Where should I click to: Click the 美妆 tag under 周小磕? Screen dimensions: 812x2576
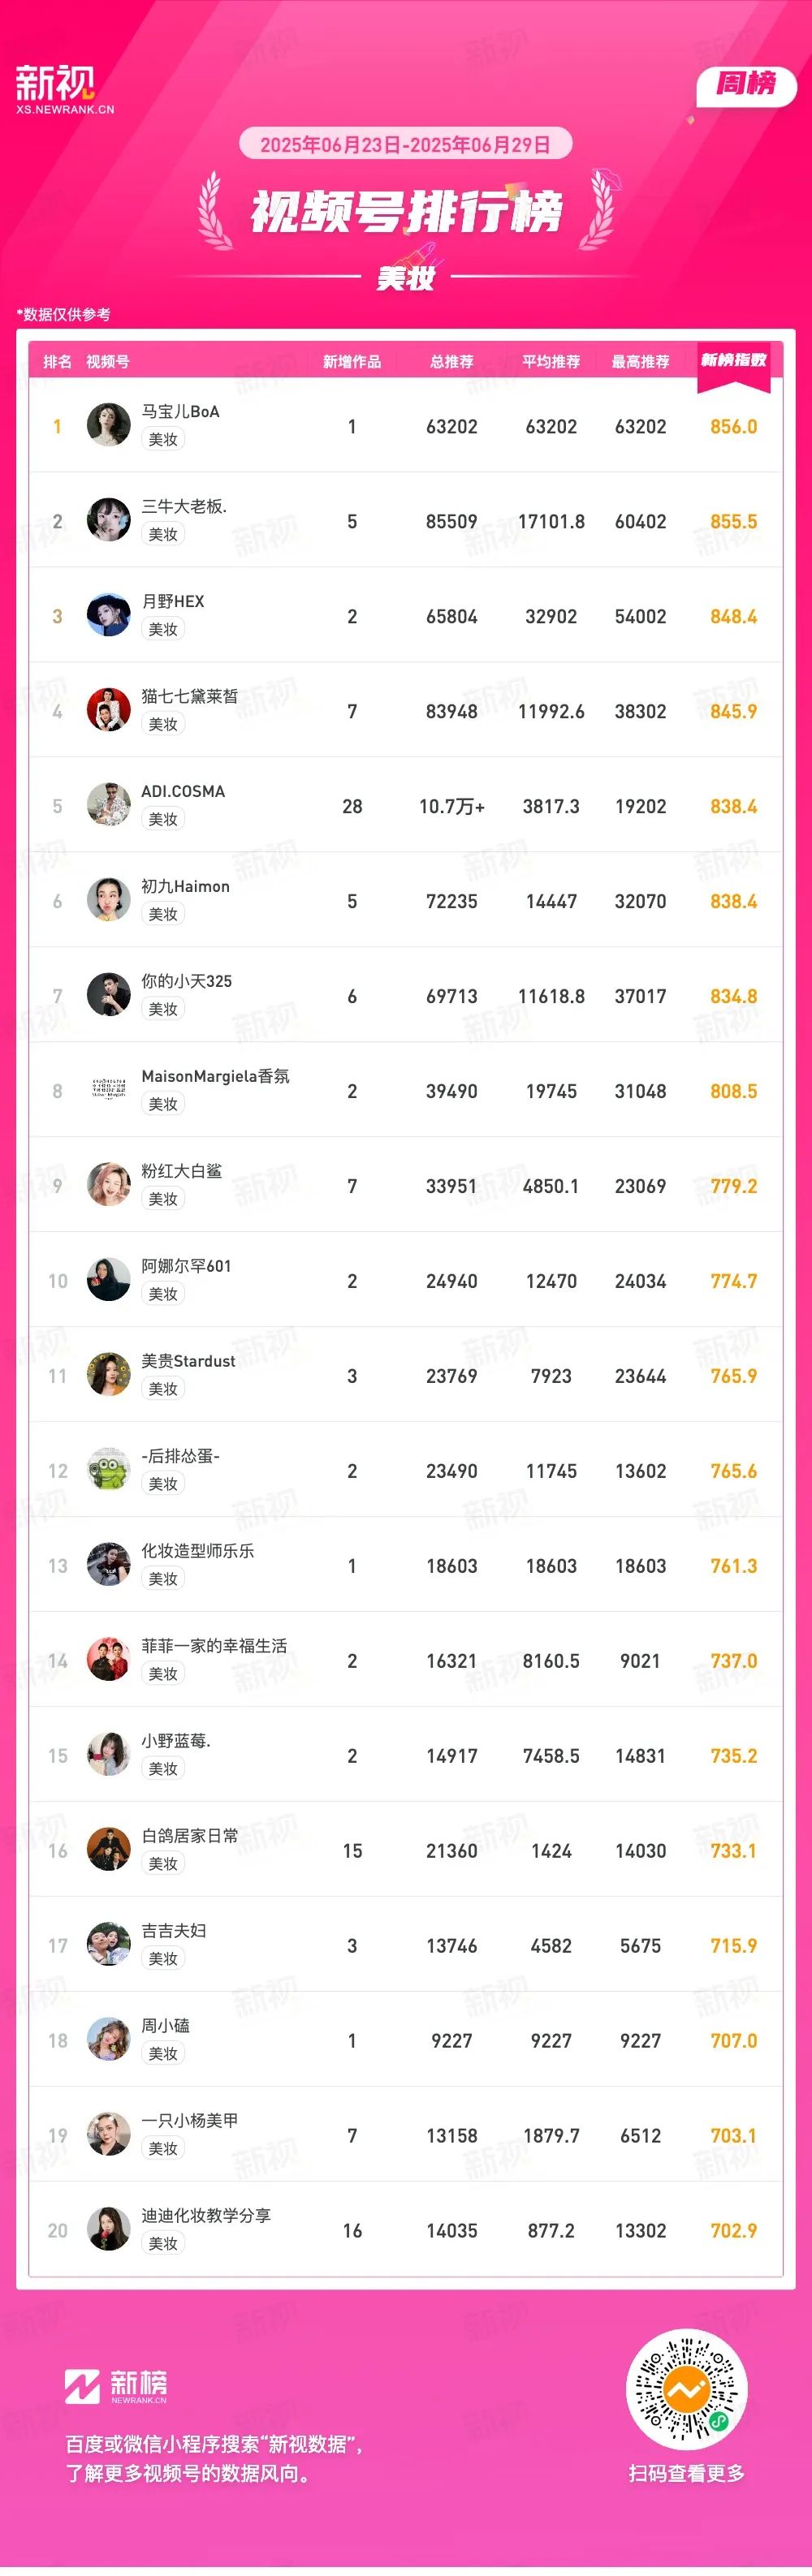[163, 2054]
